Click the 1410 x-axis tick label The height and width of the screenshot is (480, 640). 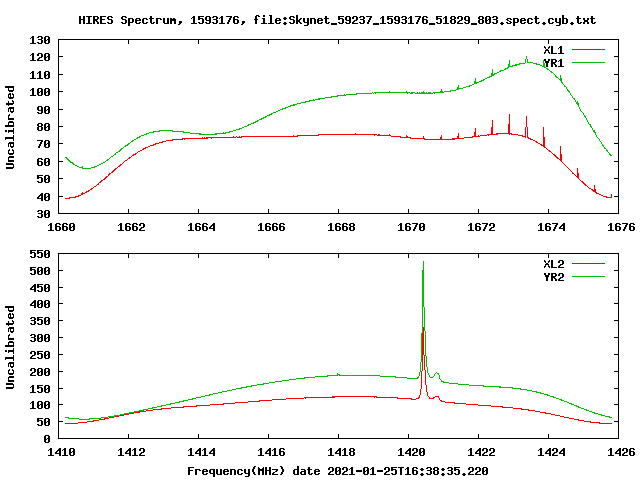[61, 452]
